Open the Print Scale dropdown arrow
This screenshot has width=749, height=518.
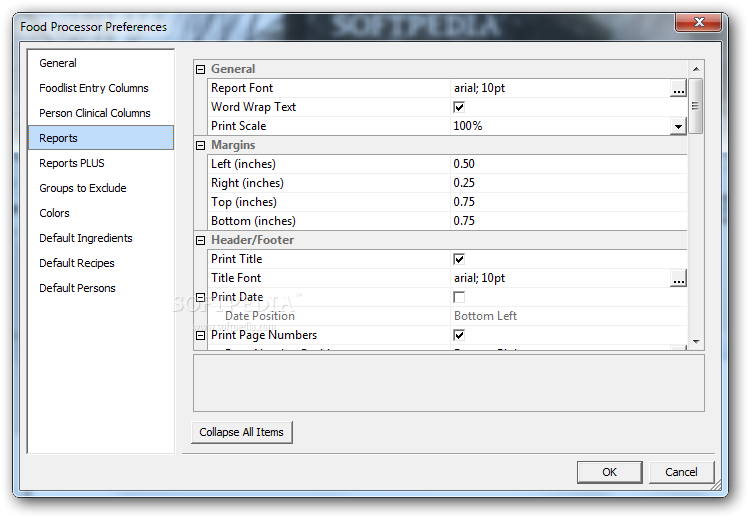[678, 127]
